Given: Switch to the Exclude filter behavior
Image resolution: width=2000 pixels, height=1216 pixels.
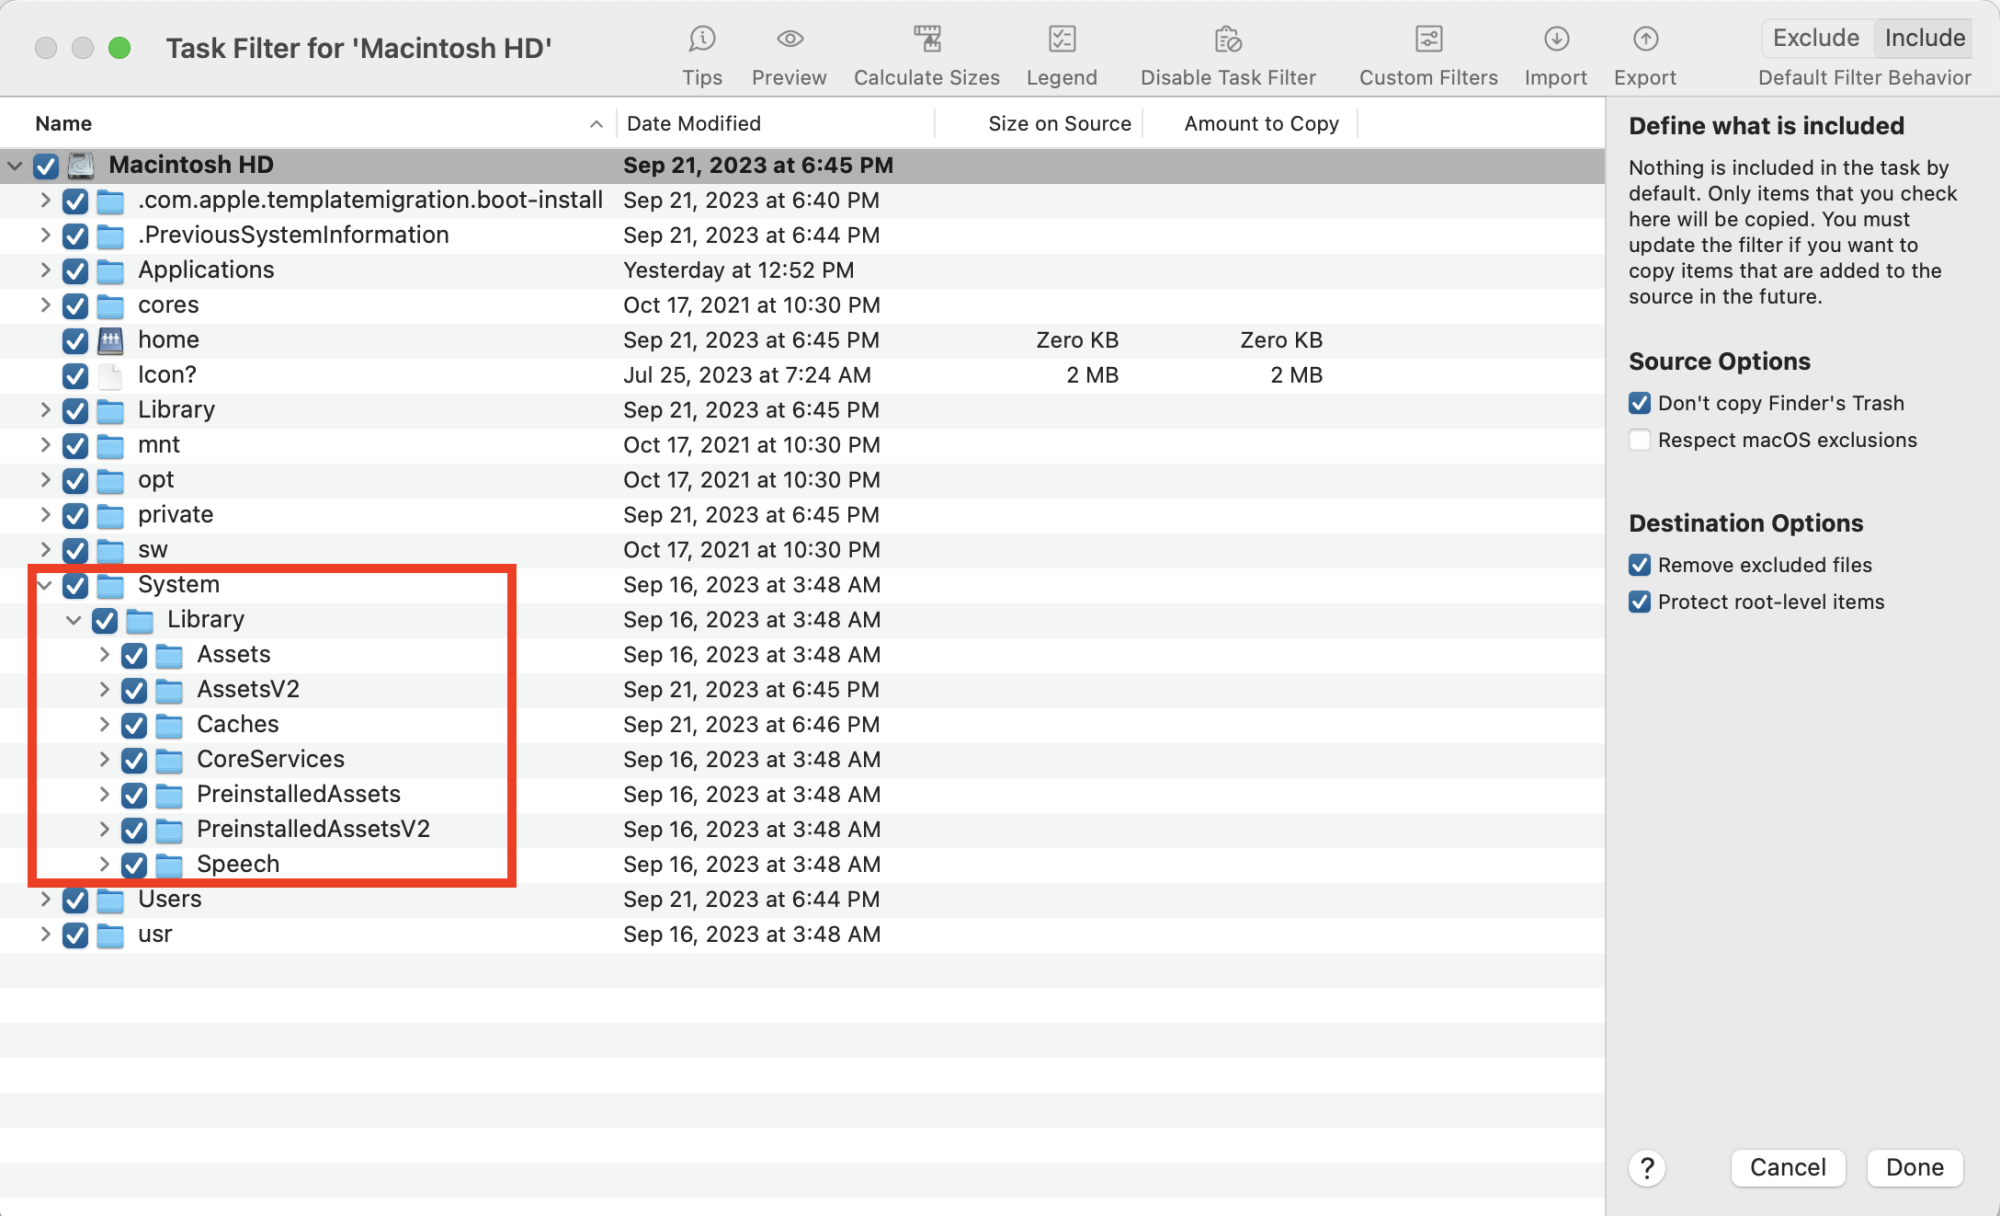Looking at the screenshot, I should (x=1815, y=37).
